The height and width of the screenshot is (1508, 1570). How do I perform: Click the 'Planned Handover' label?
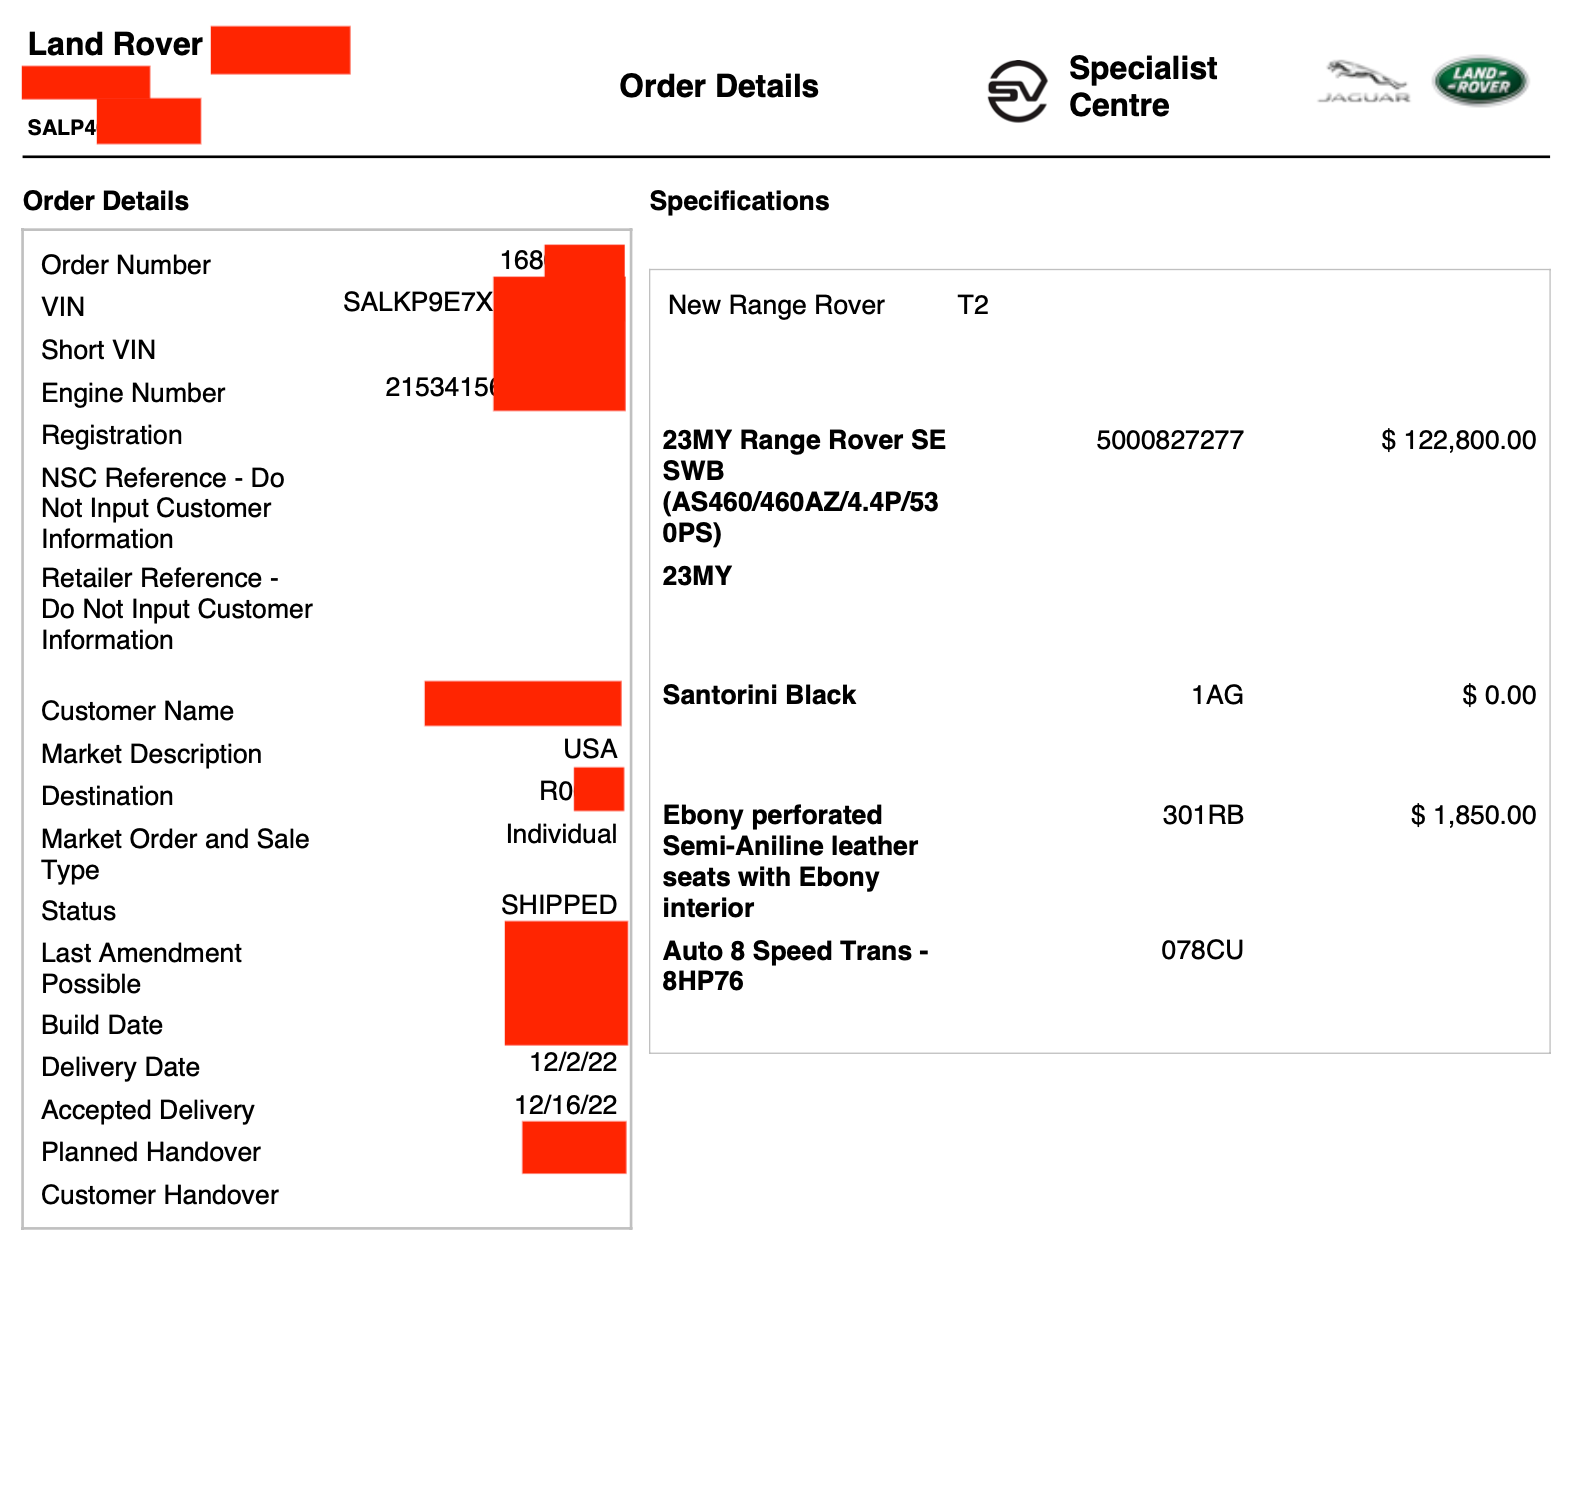[x=151, y=1152]
